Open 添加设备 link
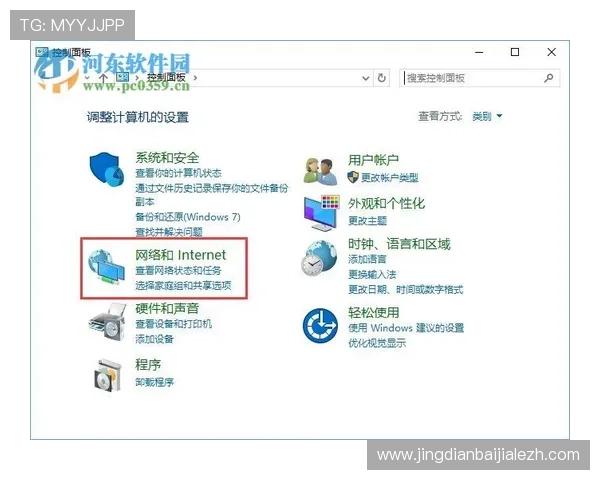 pos(154,339)
